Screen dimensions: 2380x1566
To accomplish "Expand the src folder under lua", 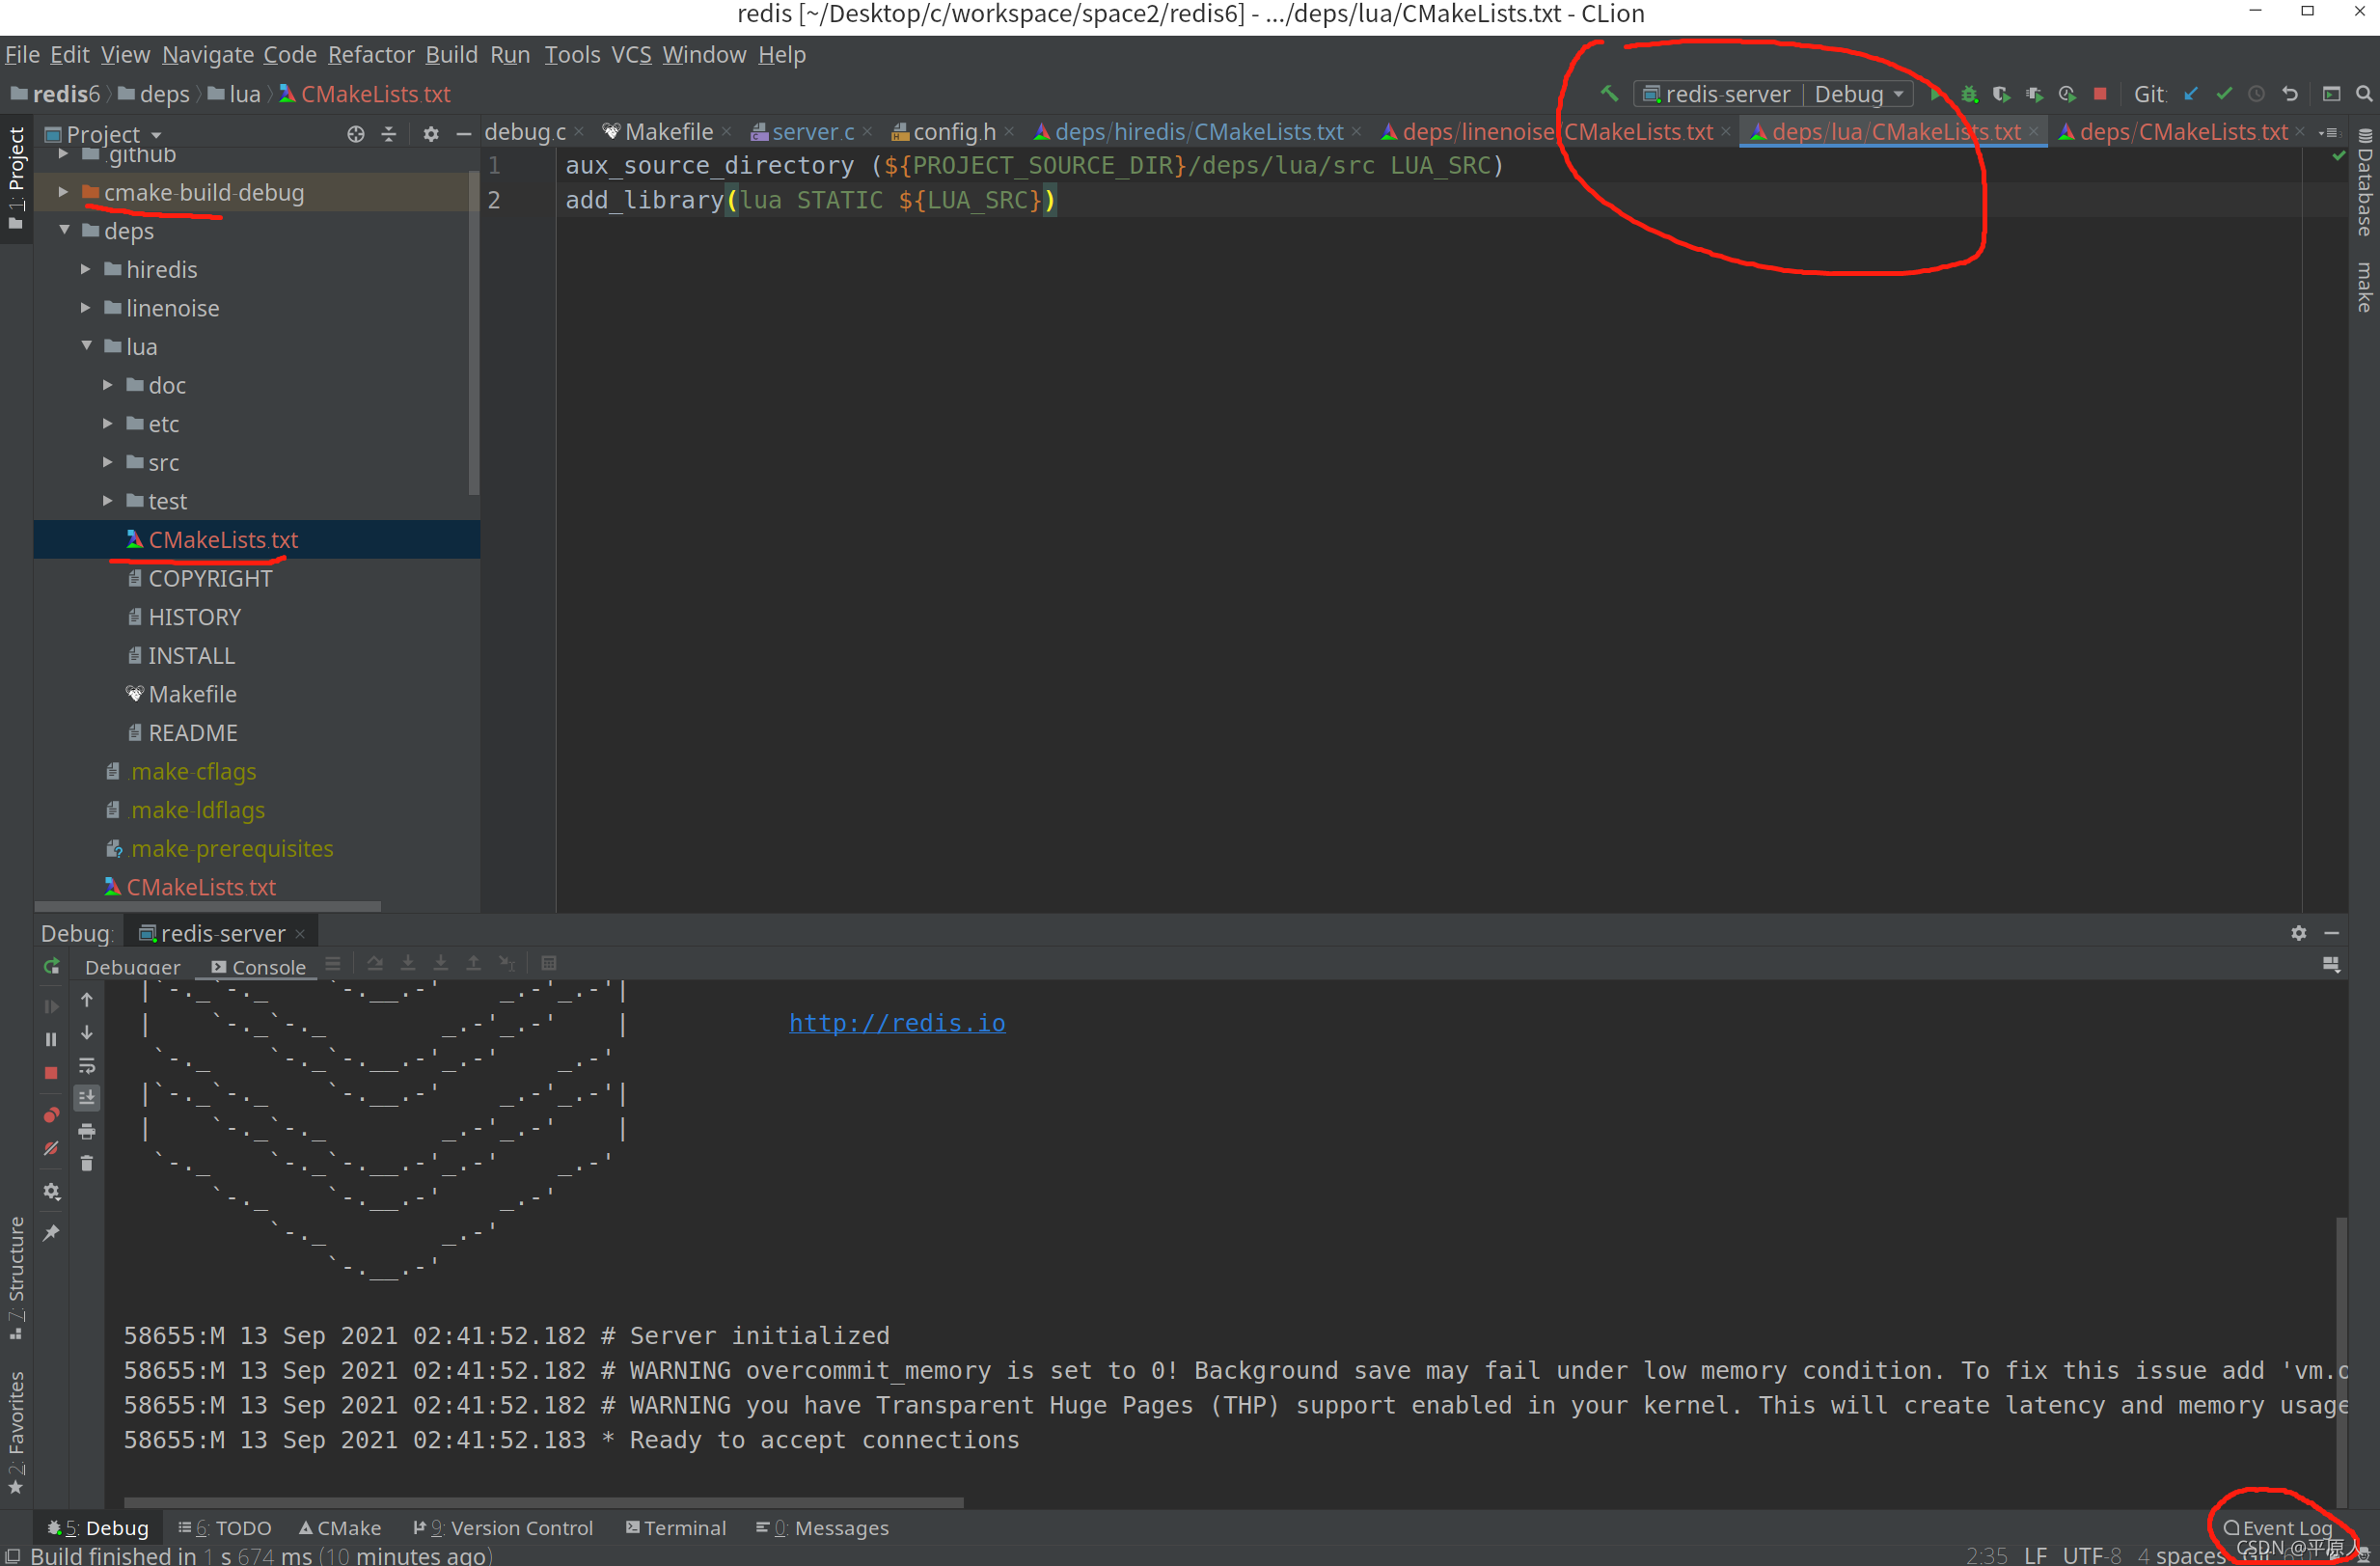I will [107, 462].
